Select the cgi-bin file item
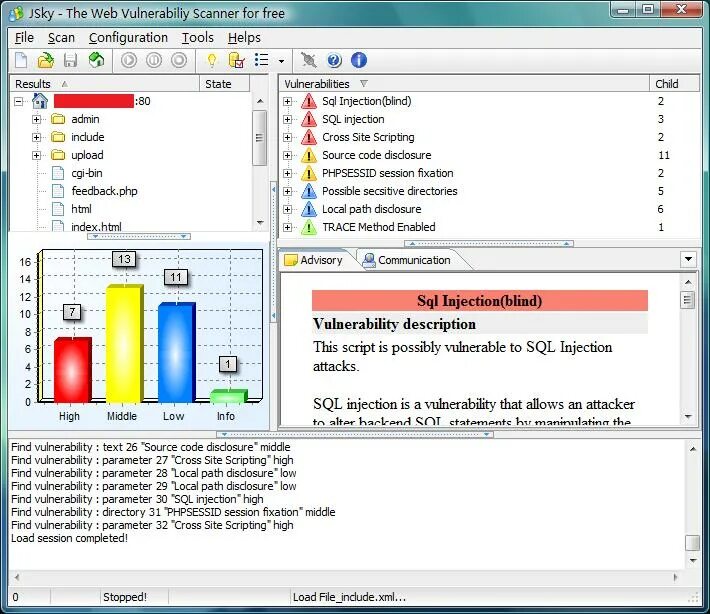 (86, 173)
